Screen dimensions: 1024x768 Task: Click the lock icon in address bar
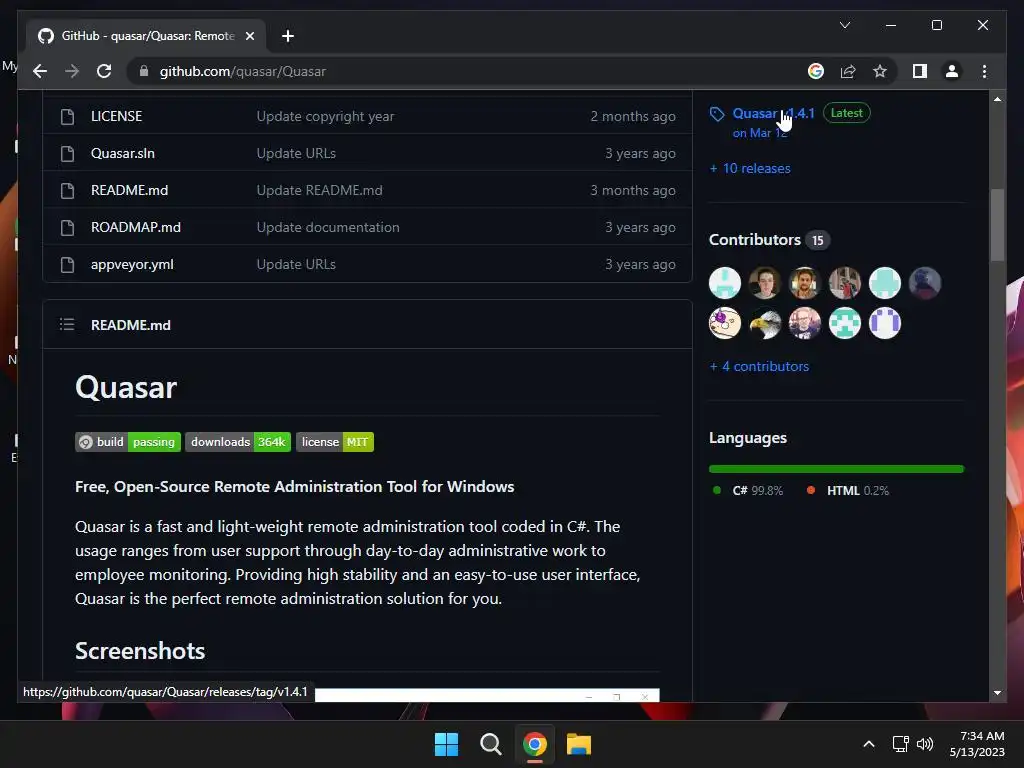[x=144, y=71]
